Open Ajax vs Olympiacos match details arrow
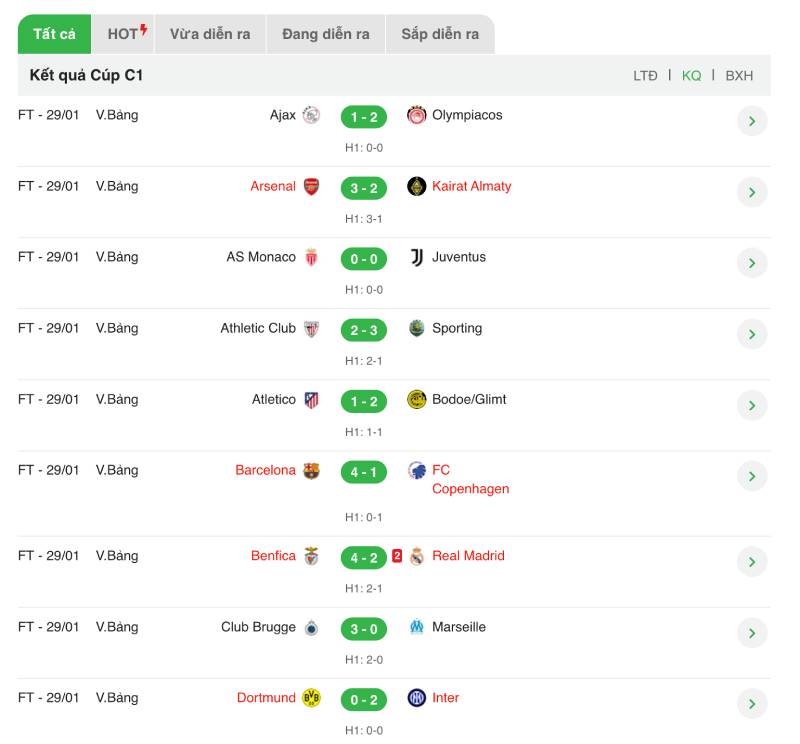The height and width of the screenshot is (744, 800). pyautogui.click(x=752, y=121)
